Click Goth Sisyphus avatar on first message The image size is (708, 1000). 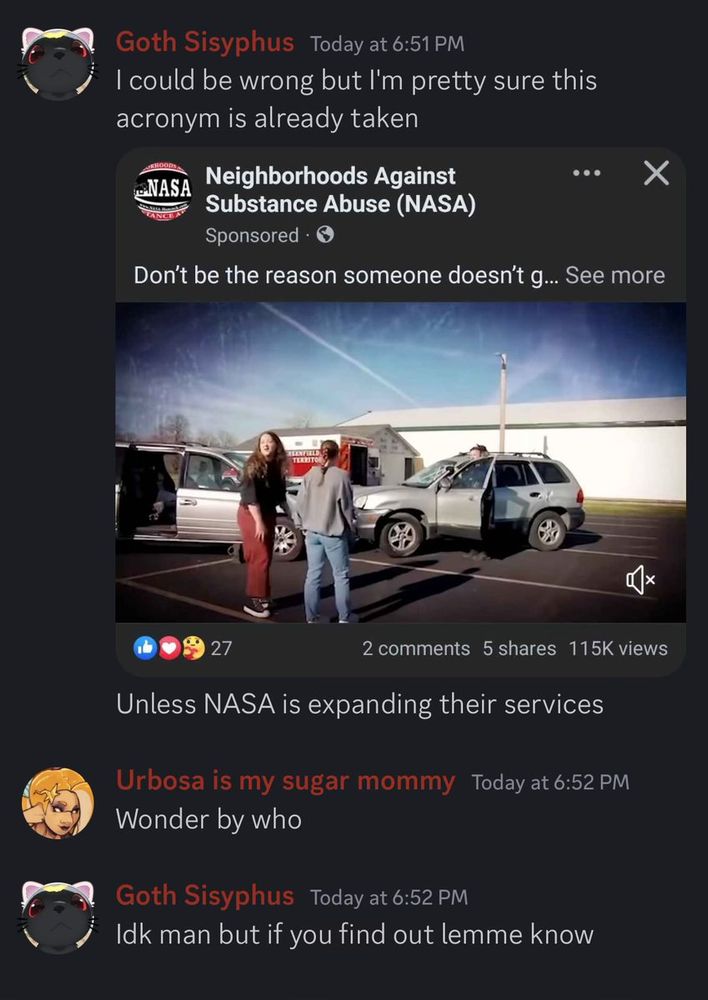pos(57,63)
